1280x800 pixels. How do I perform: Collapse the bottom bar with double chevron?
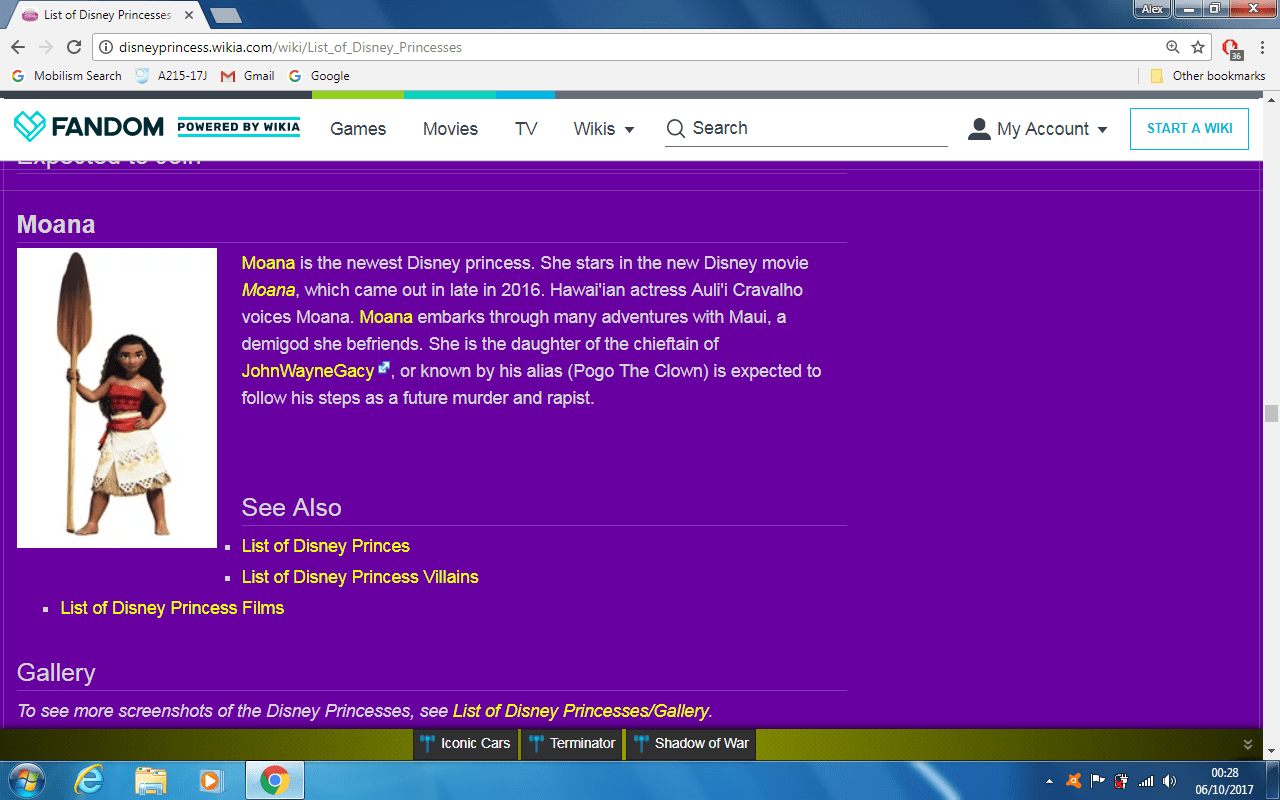click(x=1247, y=744)
